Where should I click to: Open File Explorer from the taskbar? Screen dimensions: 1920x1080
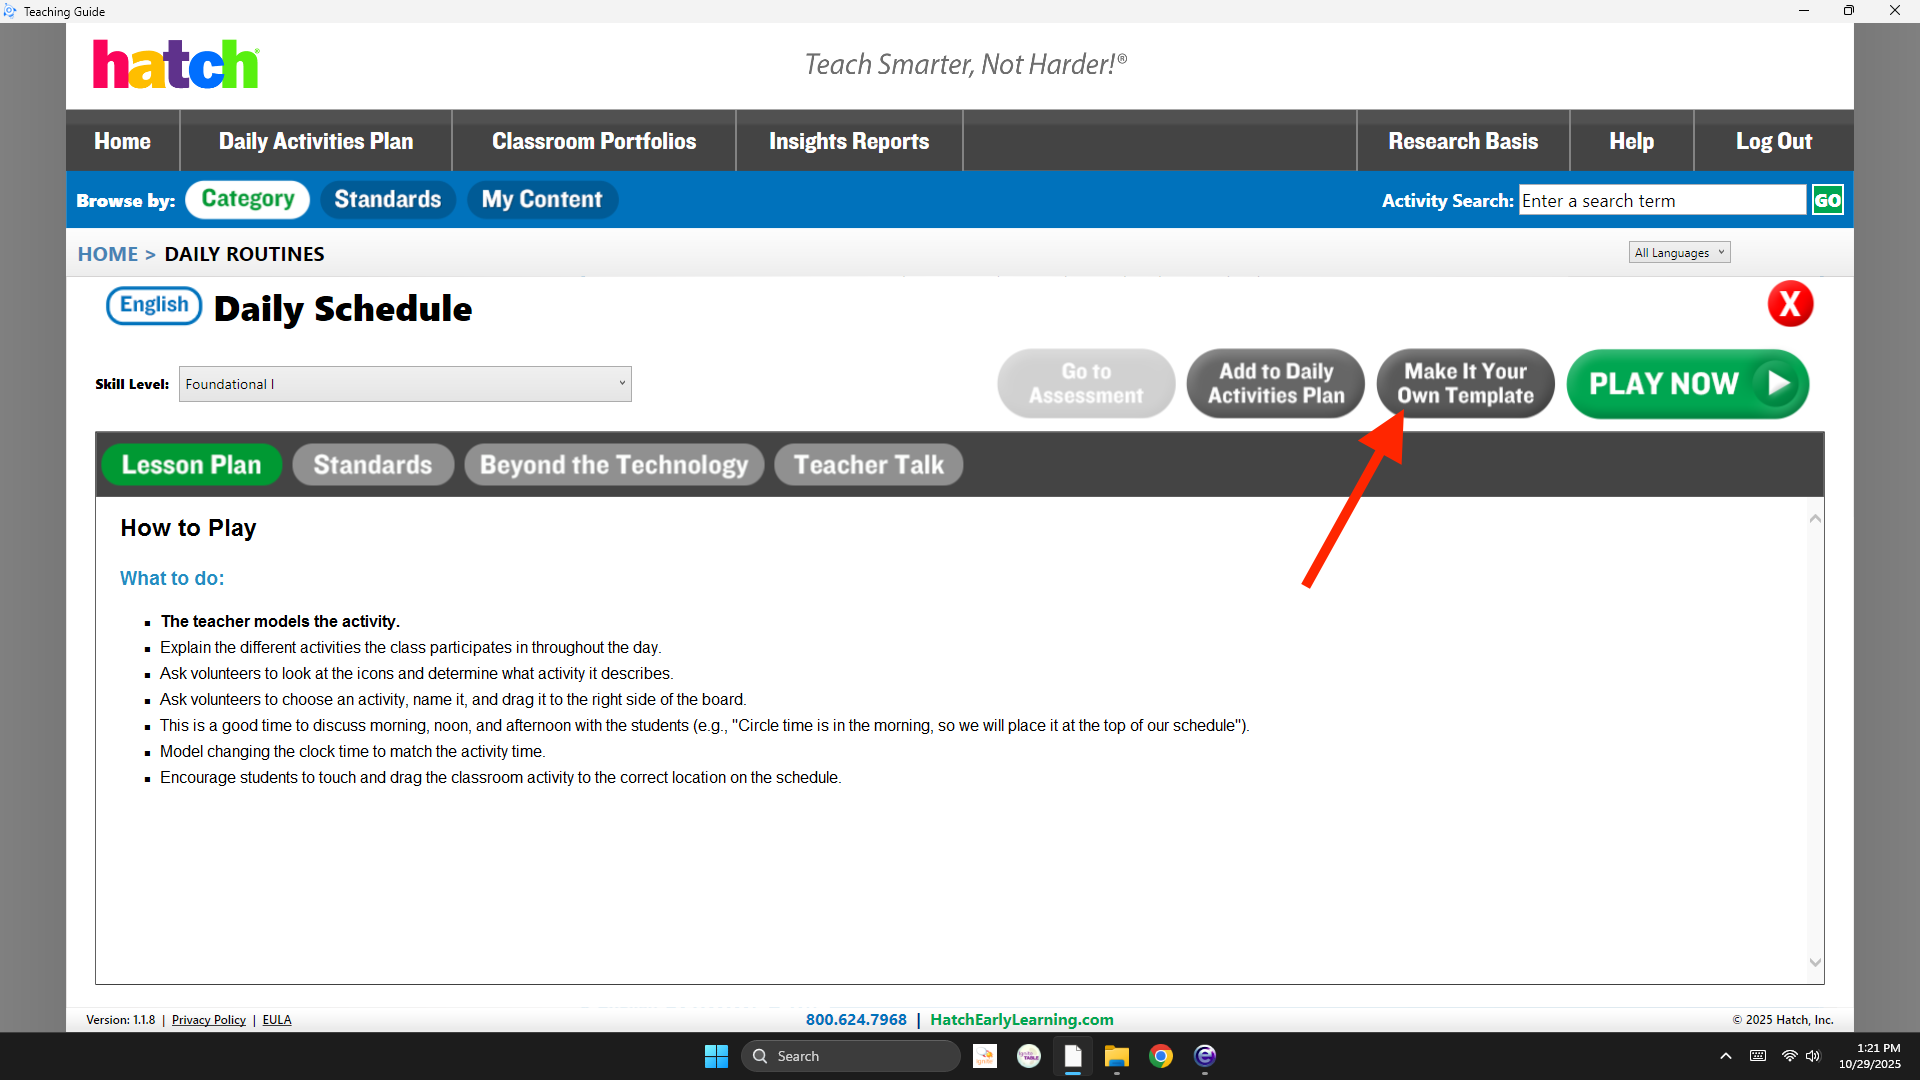click(x=1116, y=1056)
